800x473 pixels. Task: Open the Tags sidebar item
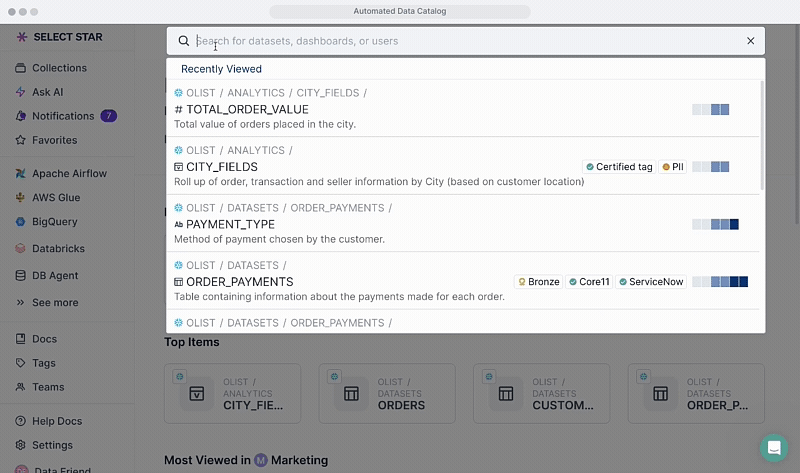coord(43,363)
